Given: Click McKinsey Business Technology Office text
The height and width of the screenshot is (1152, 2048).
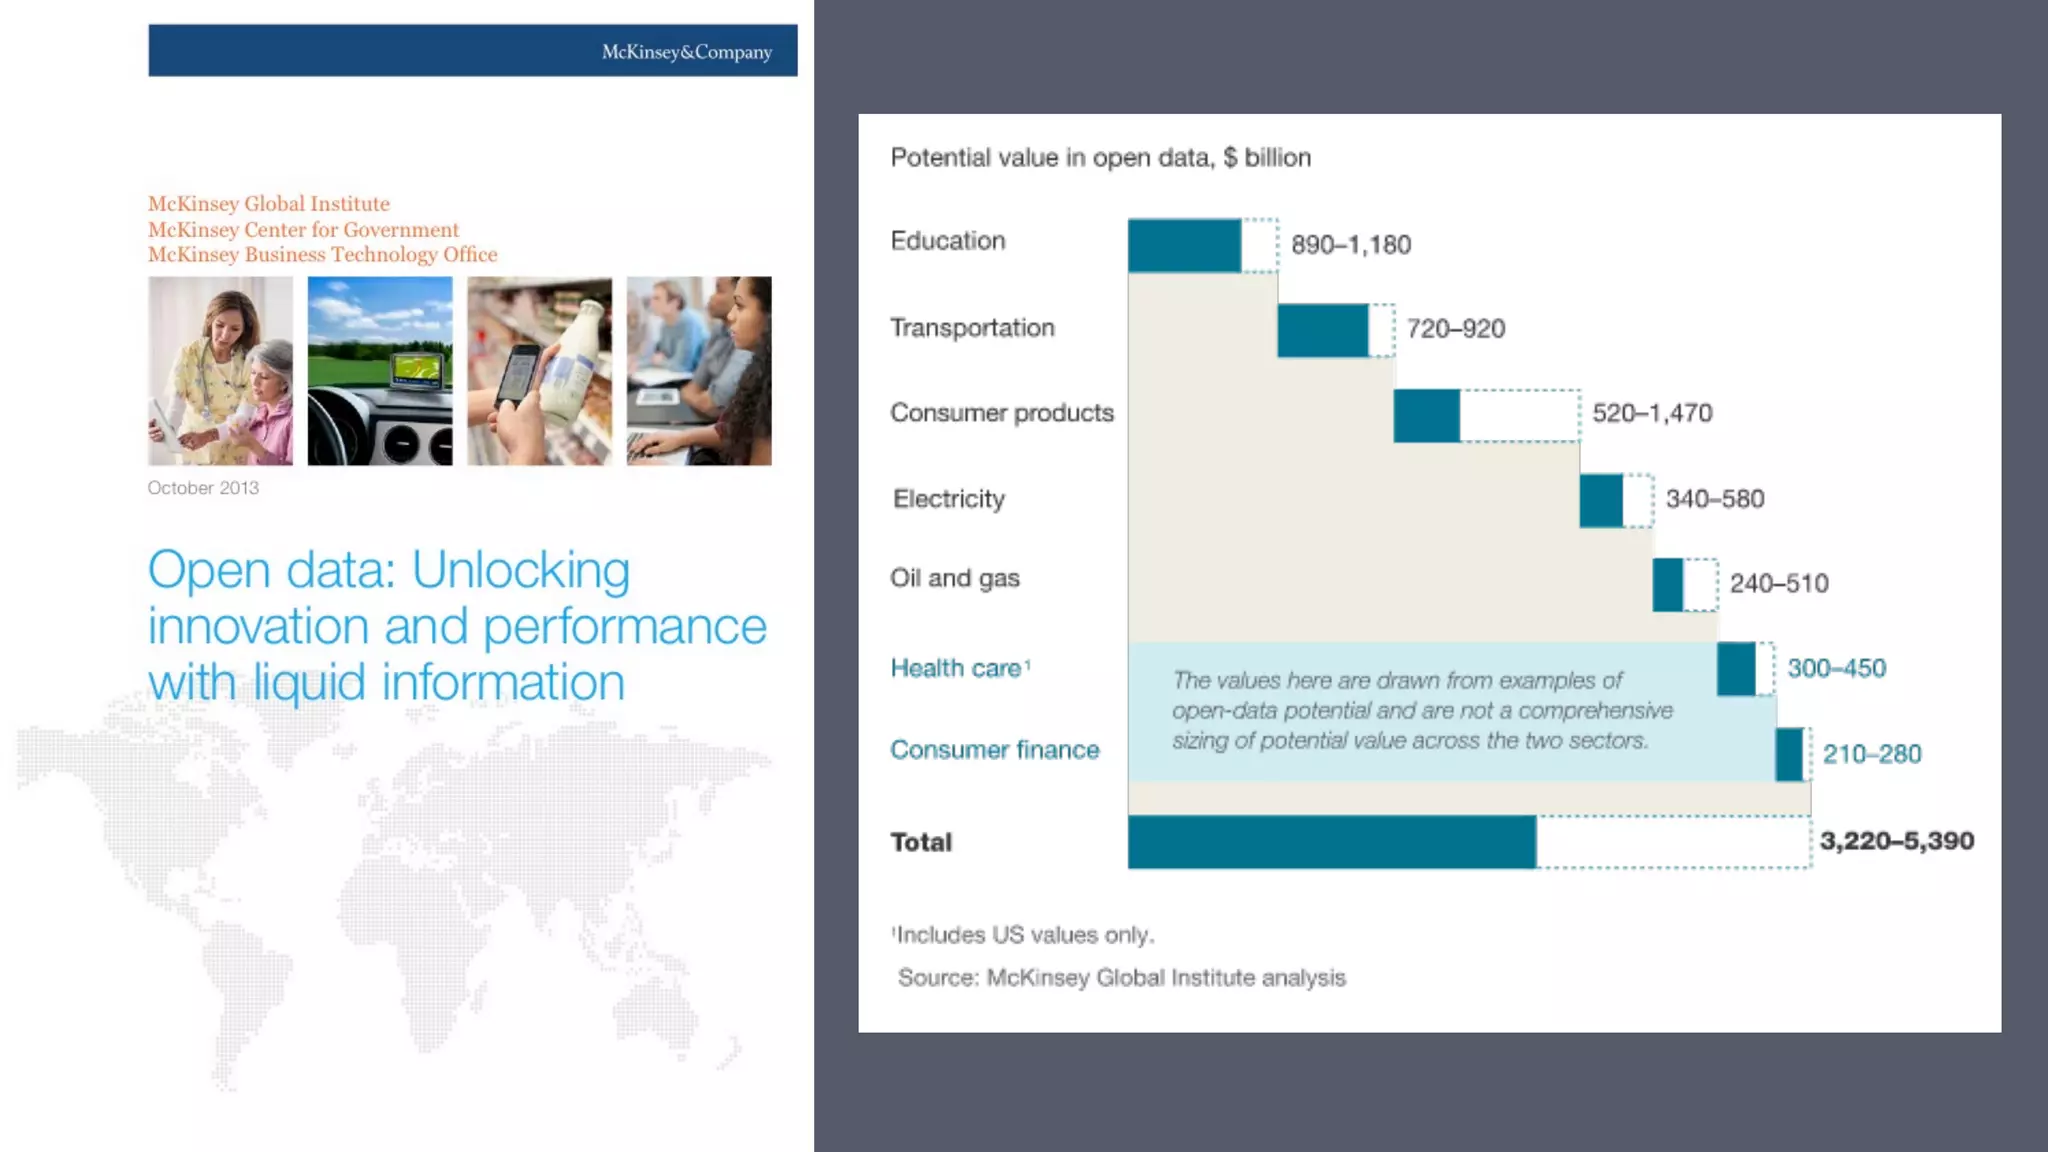Looking at the screenshot, I should [x=322, y=255].
